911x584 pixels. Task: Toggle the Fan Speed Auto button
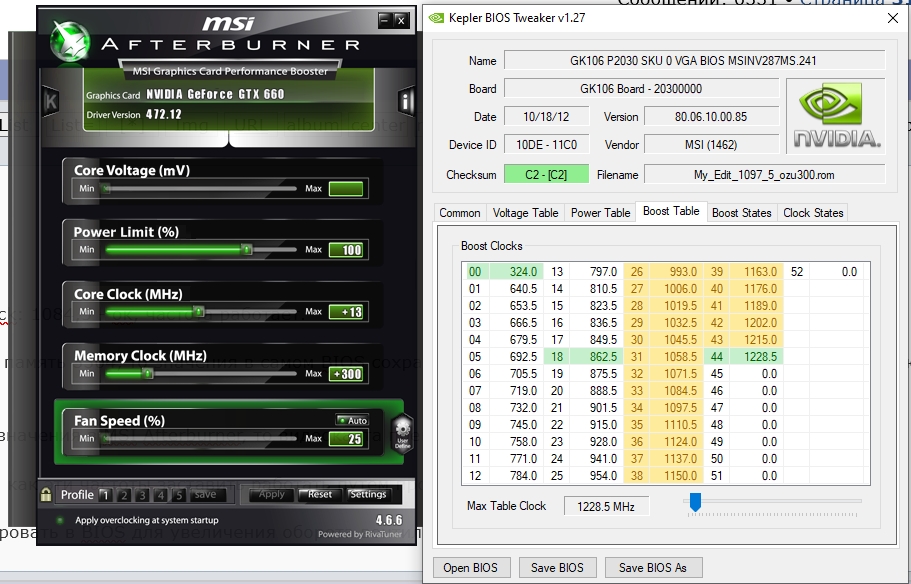pos(352,420)
